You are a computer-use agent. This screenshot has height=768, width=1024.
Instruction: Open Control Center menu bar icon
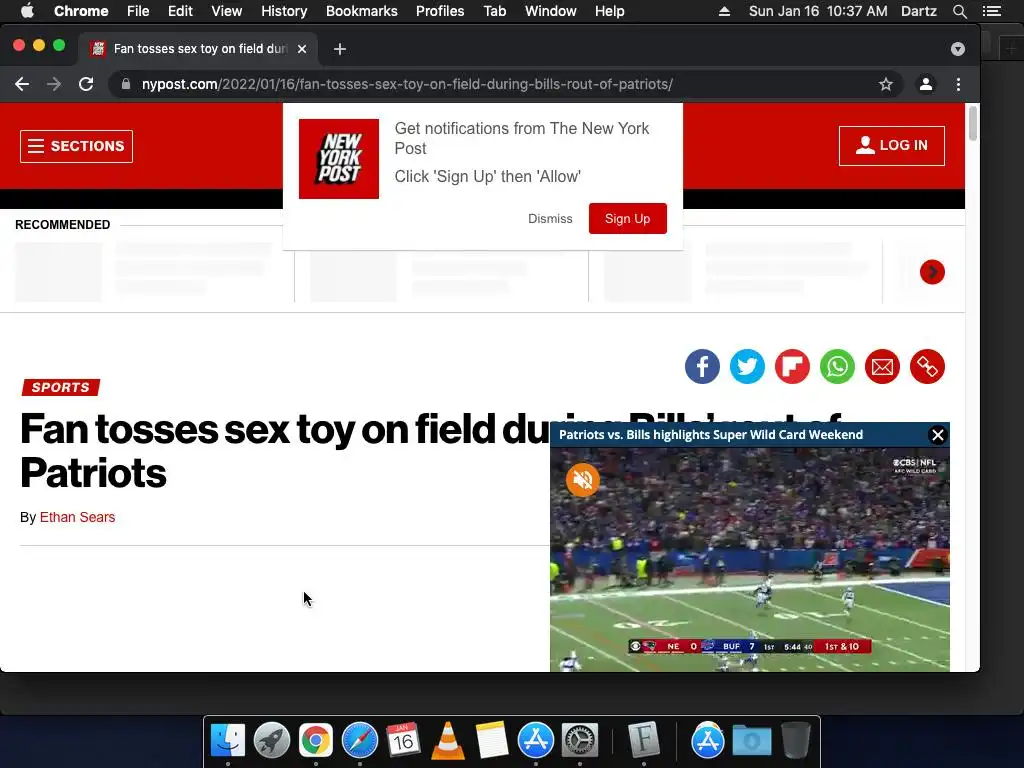pos(992,11)
